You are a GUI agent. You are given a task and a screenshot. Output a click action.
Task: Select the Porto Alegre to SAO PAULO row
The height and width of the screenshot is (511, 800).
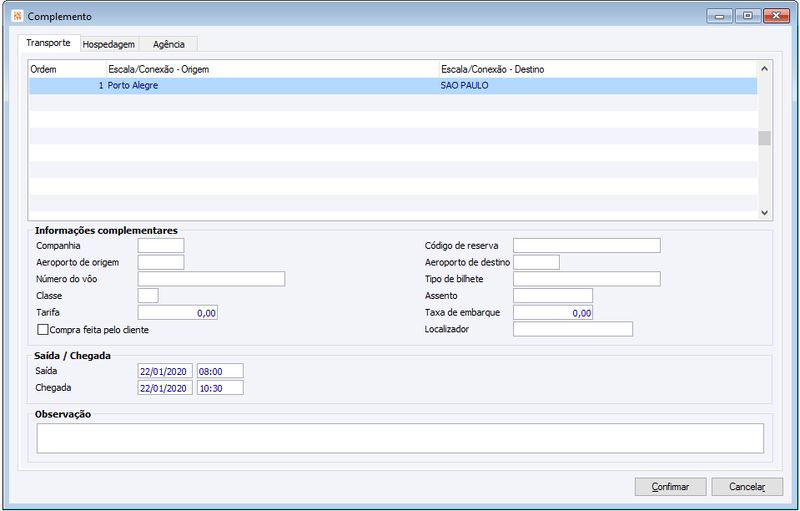(x=393, y=86)
